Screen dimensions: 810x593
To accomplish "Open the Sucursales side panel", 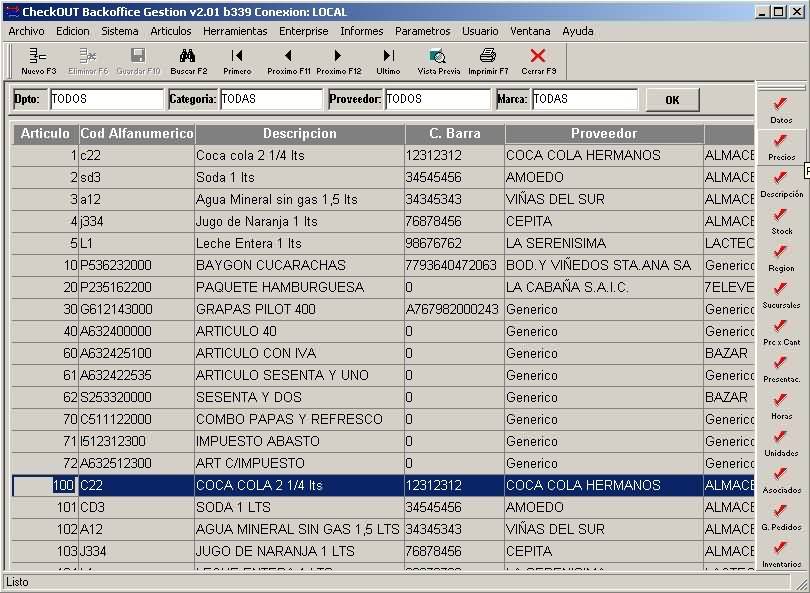I will (x=781, y=296).
